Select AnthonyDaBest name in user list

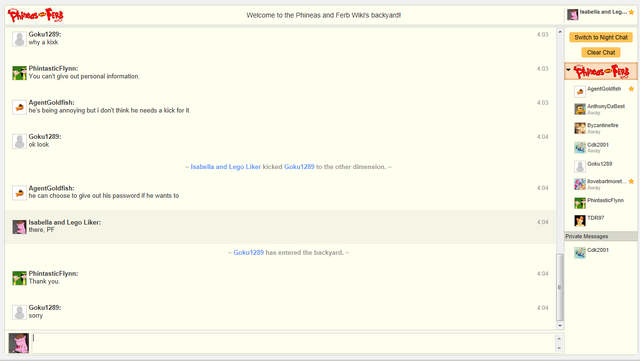(606, 106)
